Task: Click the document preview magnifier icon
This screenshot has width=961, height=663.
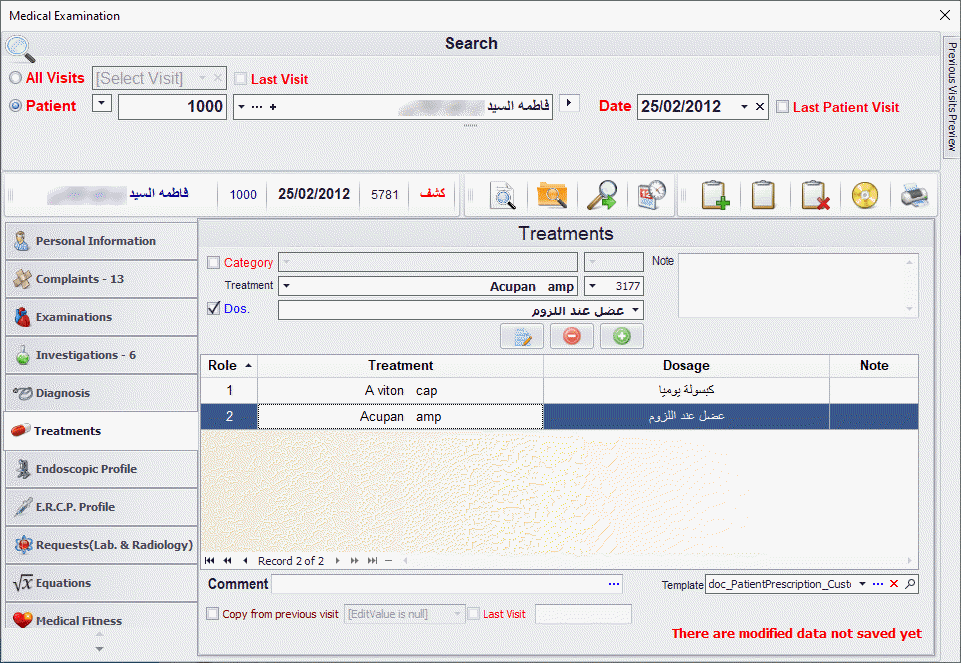Action: (503, 195)
